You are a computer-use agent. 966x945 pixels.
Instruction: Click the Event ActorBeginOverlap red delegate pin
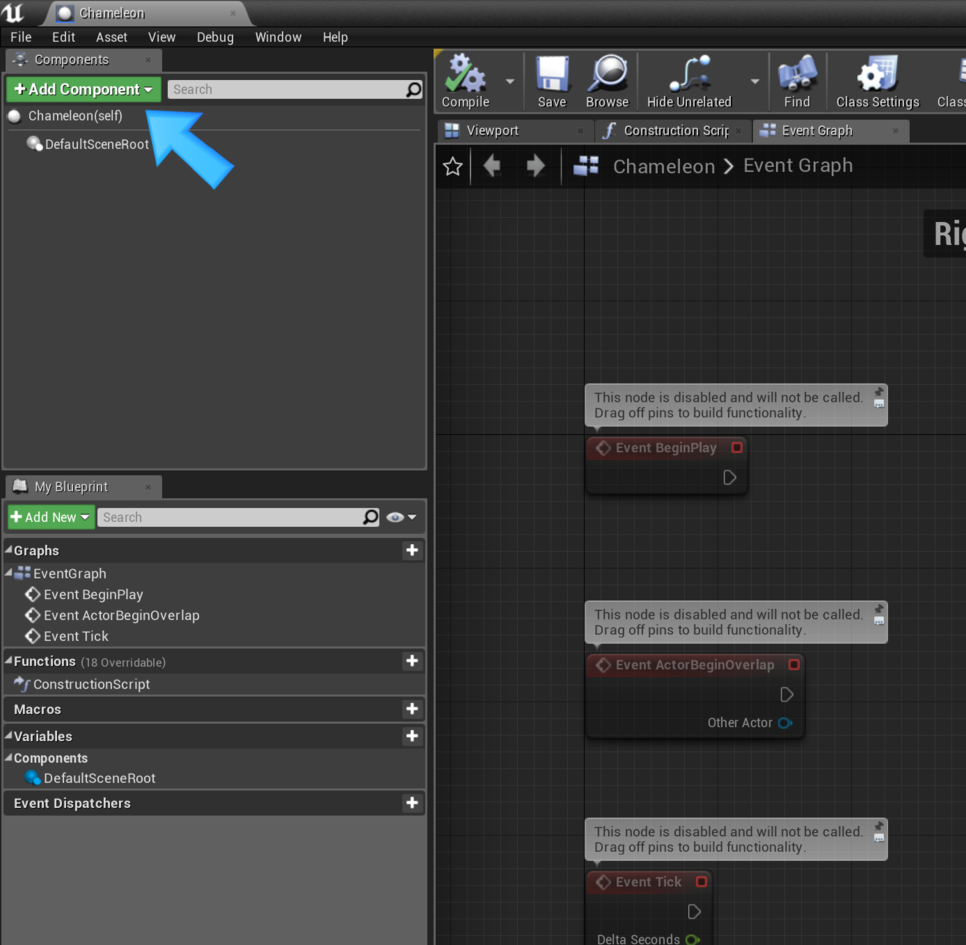(794, 665)
